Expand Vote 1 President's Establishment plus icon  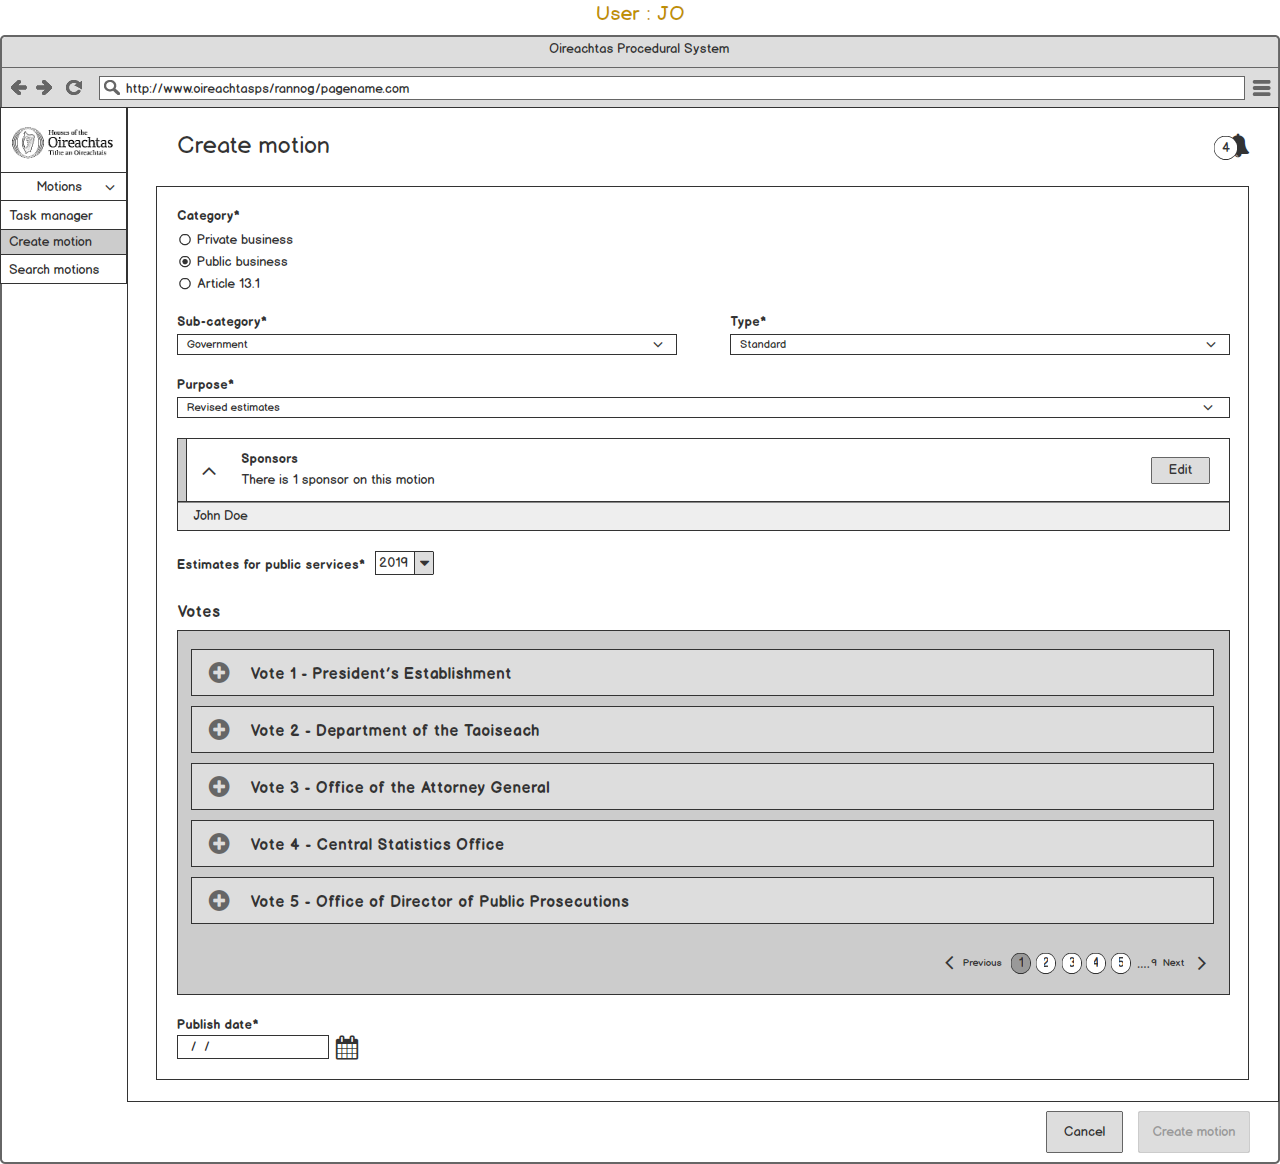(219, 673)
